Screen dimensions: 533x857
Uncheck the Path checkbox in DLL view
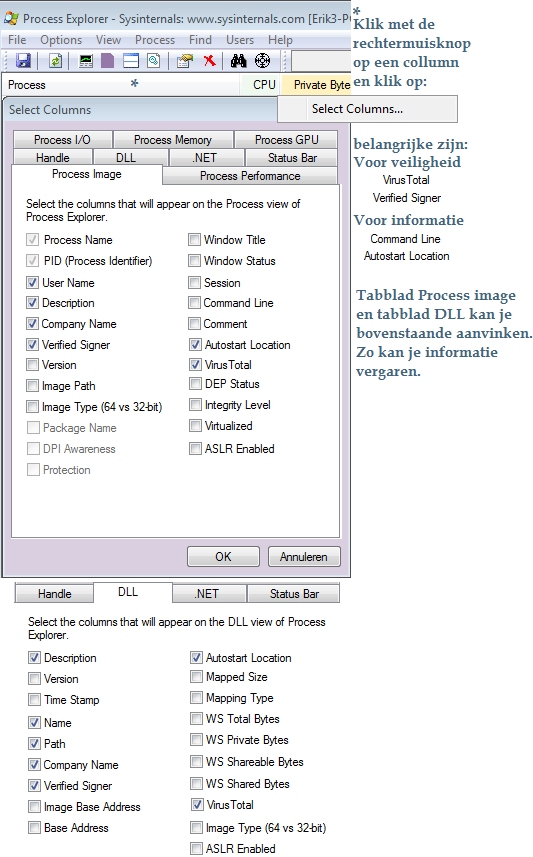pos(34,743)
